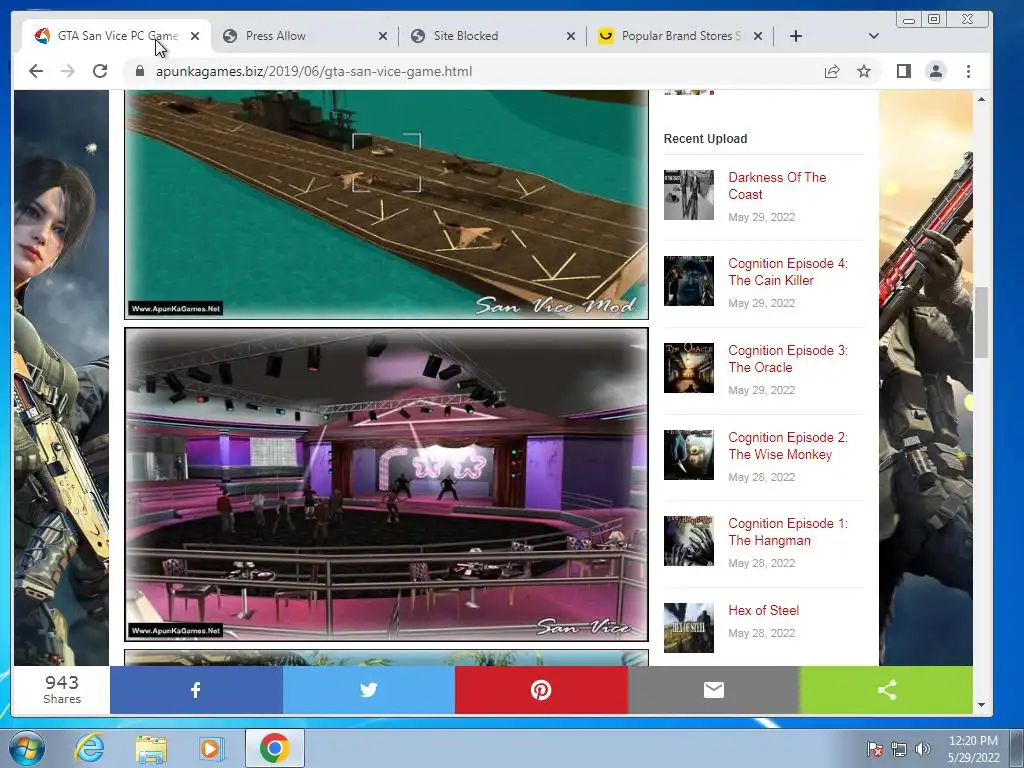
Task: Close the Press Allow tab
Action: 383,36
